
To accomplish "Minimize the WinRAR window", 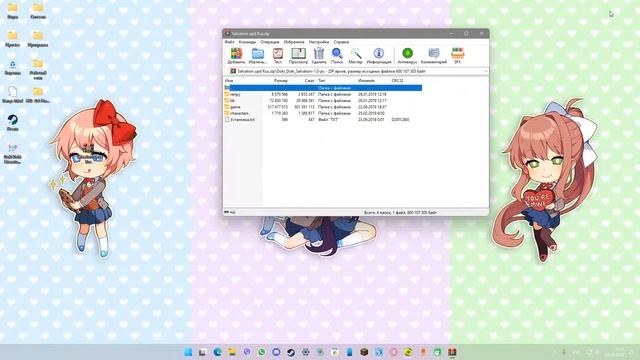I will [451, 33].
